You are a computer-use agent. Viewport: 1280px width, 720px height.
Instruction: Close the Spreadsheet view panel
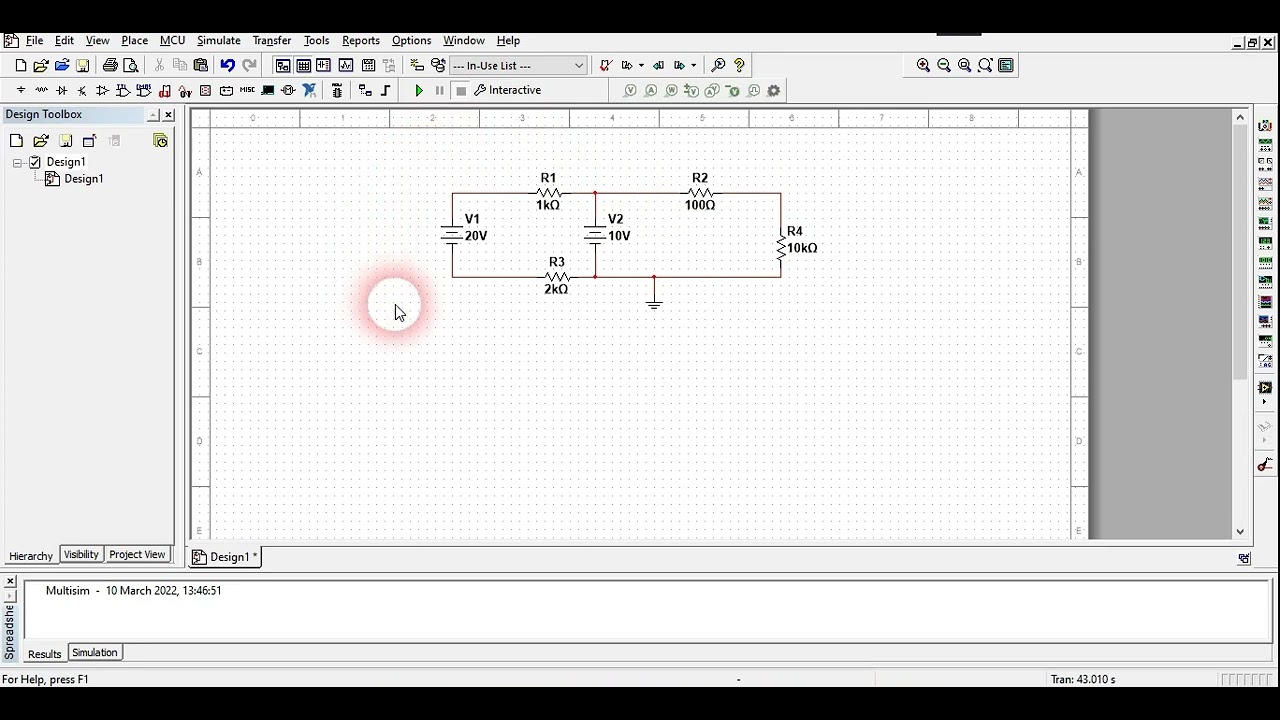click(10, 582)
